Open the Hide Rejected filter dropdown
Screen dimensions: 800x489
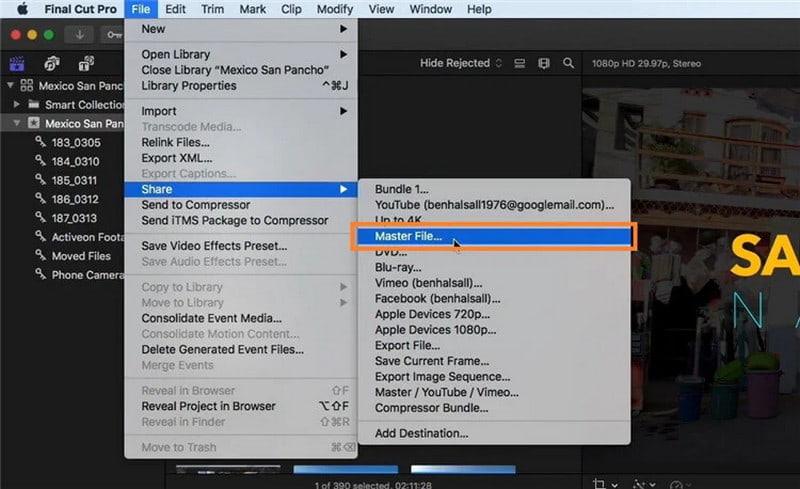pyautogui.click(x=461, y=63)
